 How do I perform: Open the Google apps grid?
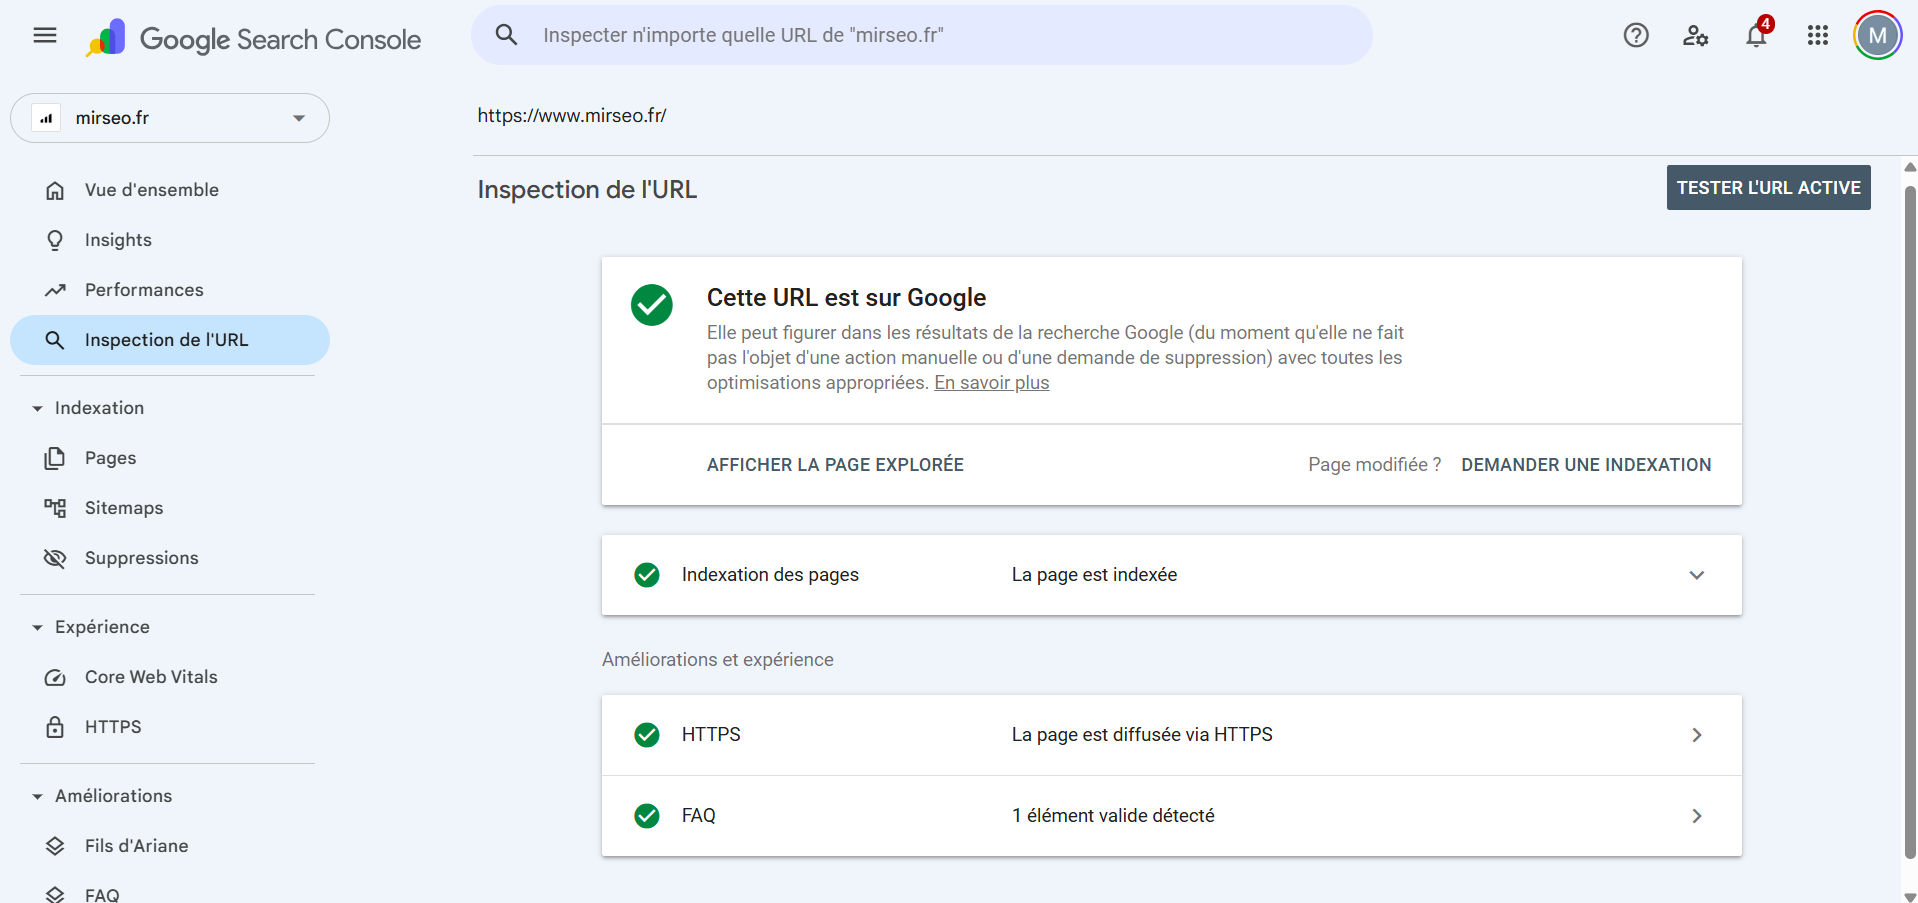point(1818,35)
